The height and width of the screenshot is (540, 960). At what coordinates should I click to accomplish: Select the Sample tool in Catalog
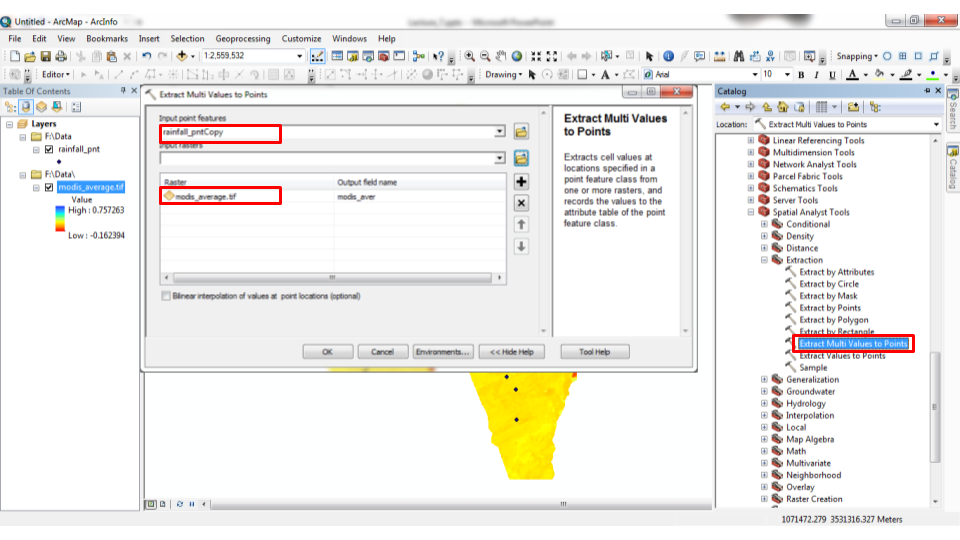click(813, 368)
